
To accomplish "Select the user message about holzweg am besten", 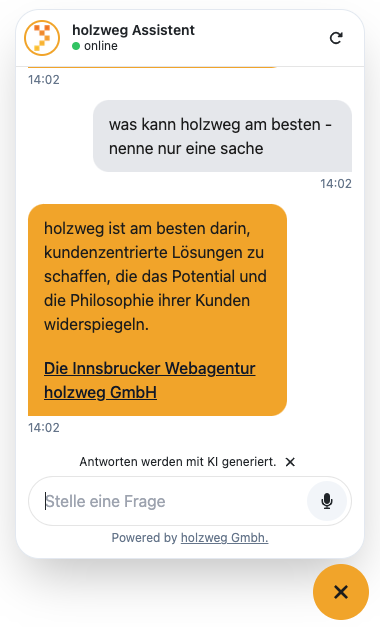I will tap(222, 136).
